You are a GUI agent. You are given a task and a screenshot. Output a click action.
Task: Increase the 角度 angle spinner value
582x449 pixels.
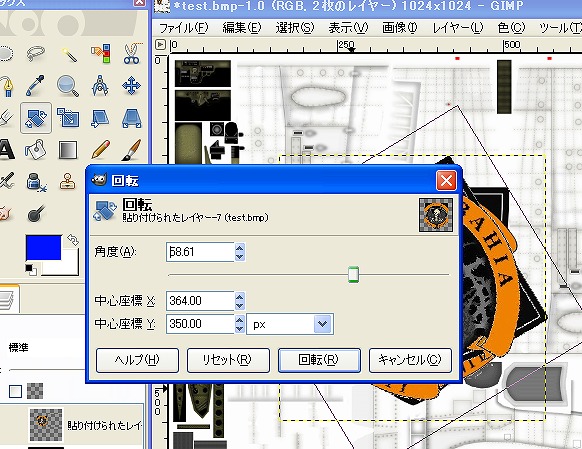click(240, 248)
